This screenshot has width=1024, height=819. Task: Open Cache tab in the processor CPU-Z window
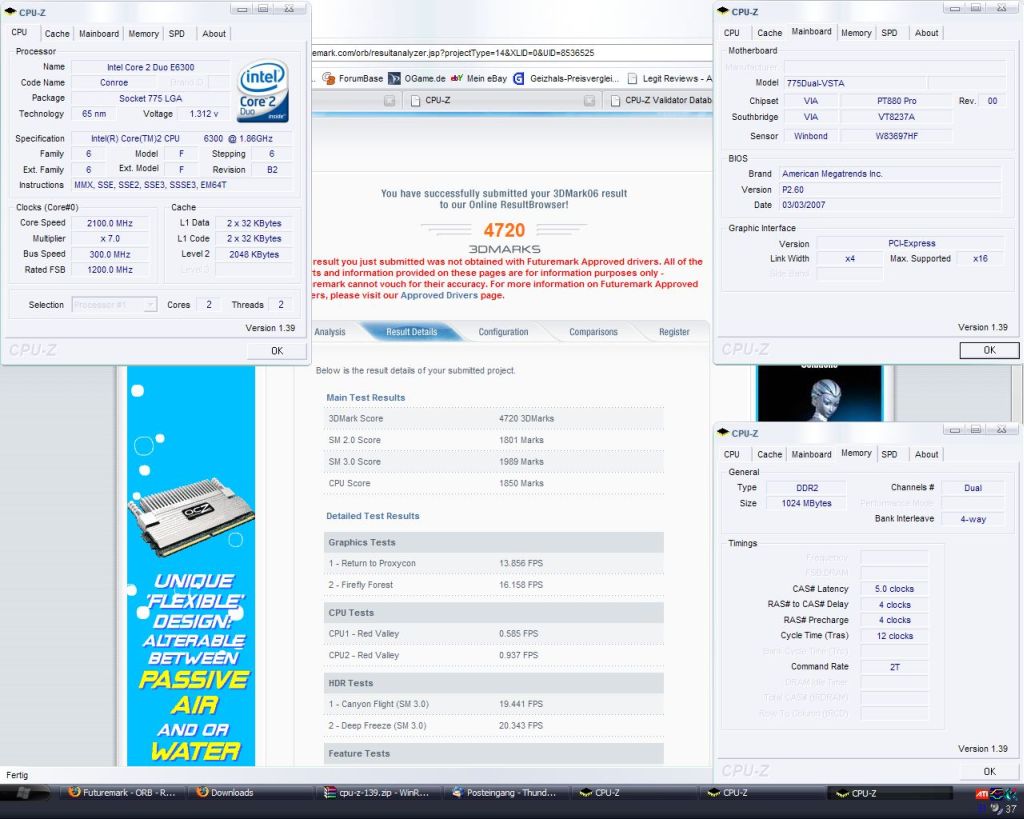[x=57, y=33]
